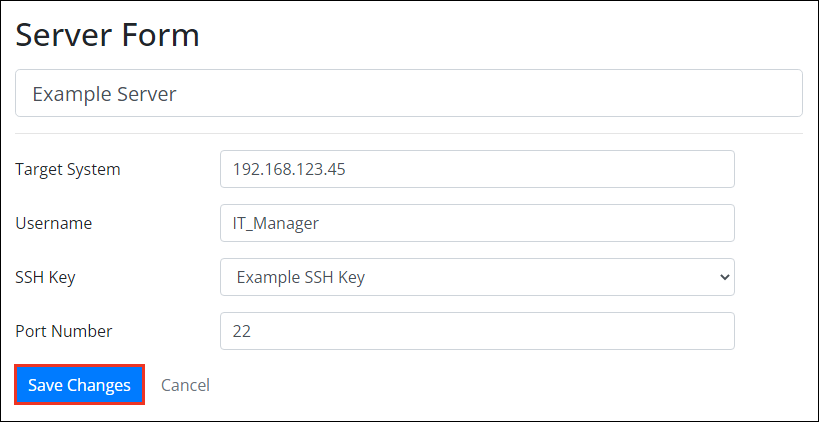This screenshot has width=819, height=422.
Task: Focus the Port Number input field
Action: tap(477, 331)
